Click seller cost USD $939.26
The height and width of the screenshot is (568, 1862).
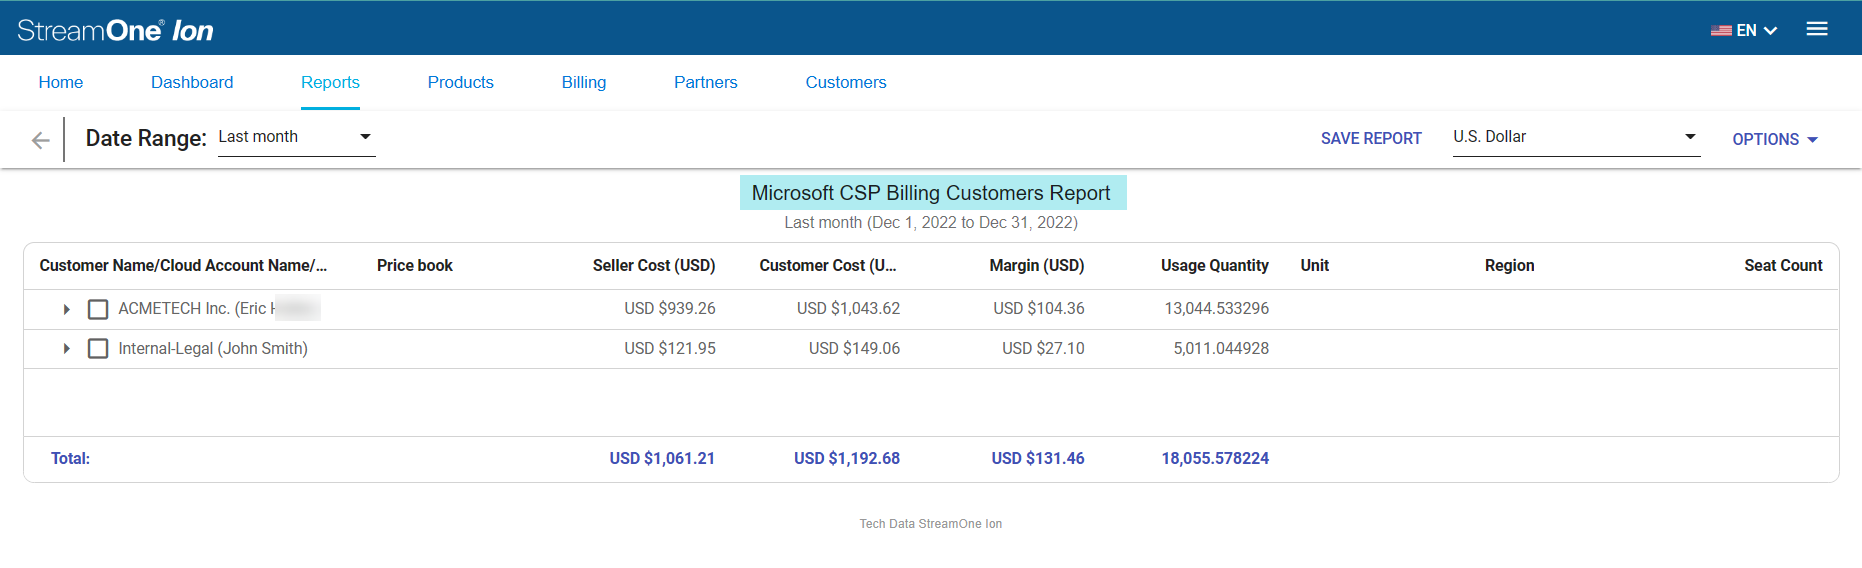tap(670, 309)
